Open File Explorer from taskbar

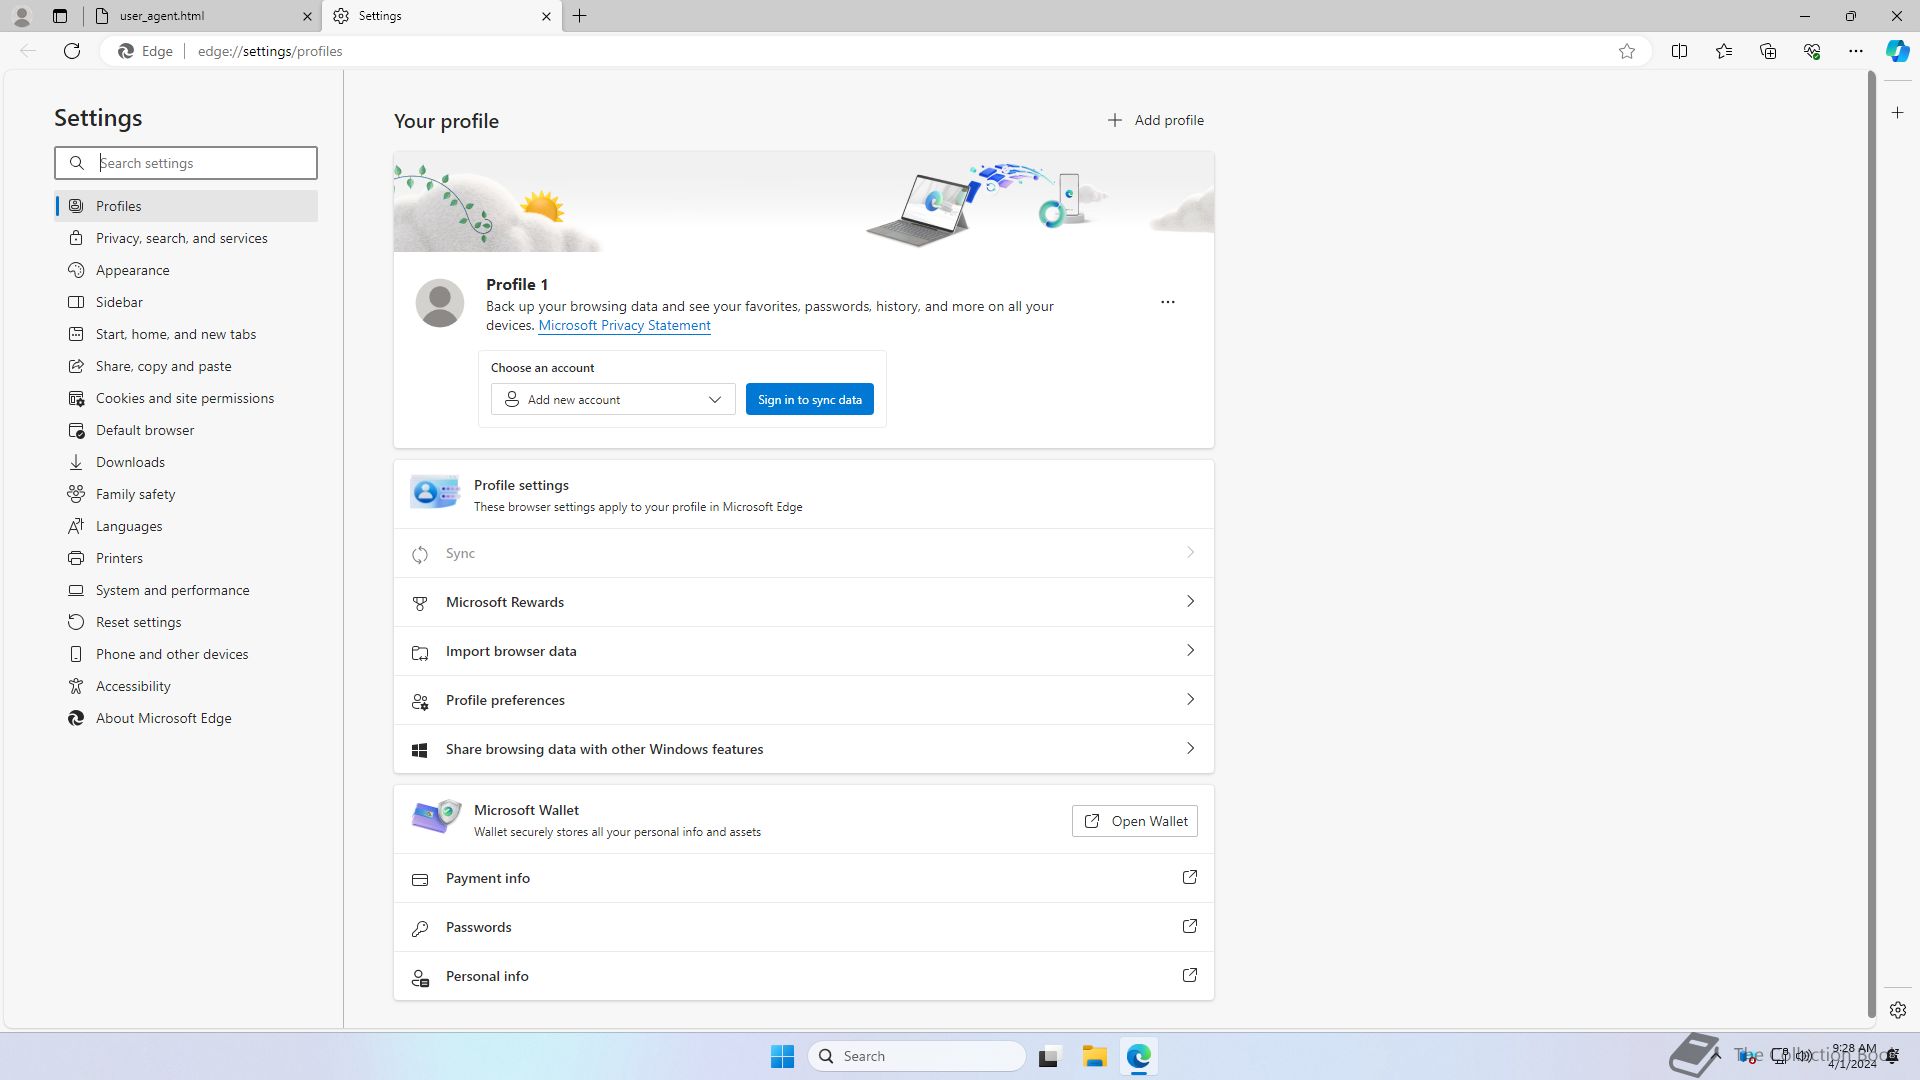pos(1094,1056)
